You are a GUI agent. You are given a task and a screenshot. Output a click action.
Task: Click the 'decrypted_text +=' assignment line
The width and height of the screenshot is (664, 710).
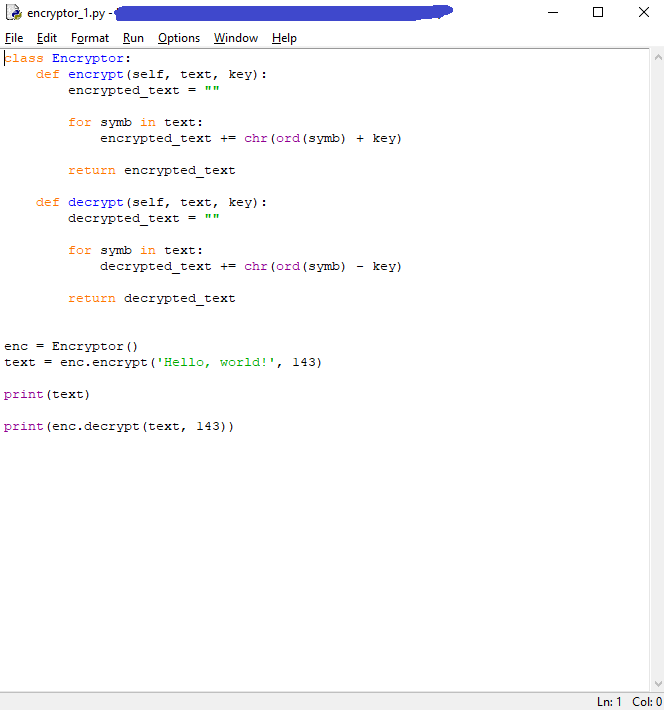point(251,266)
